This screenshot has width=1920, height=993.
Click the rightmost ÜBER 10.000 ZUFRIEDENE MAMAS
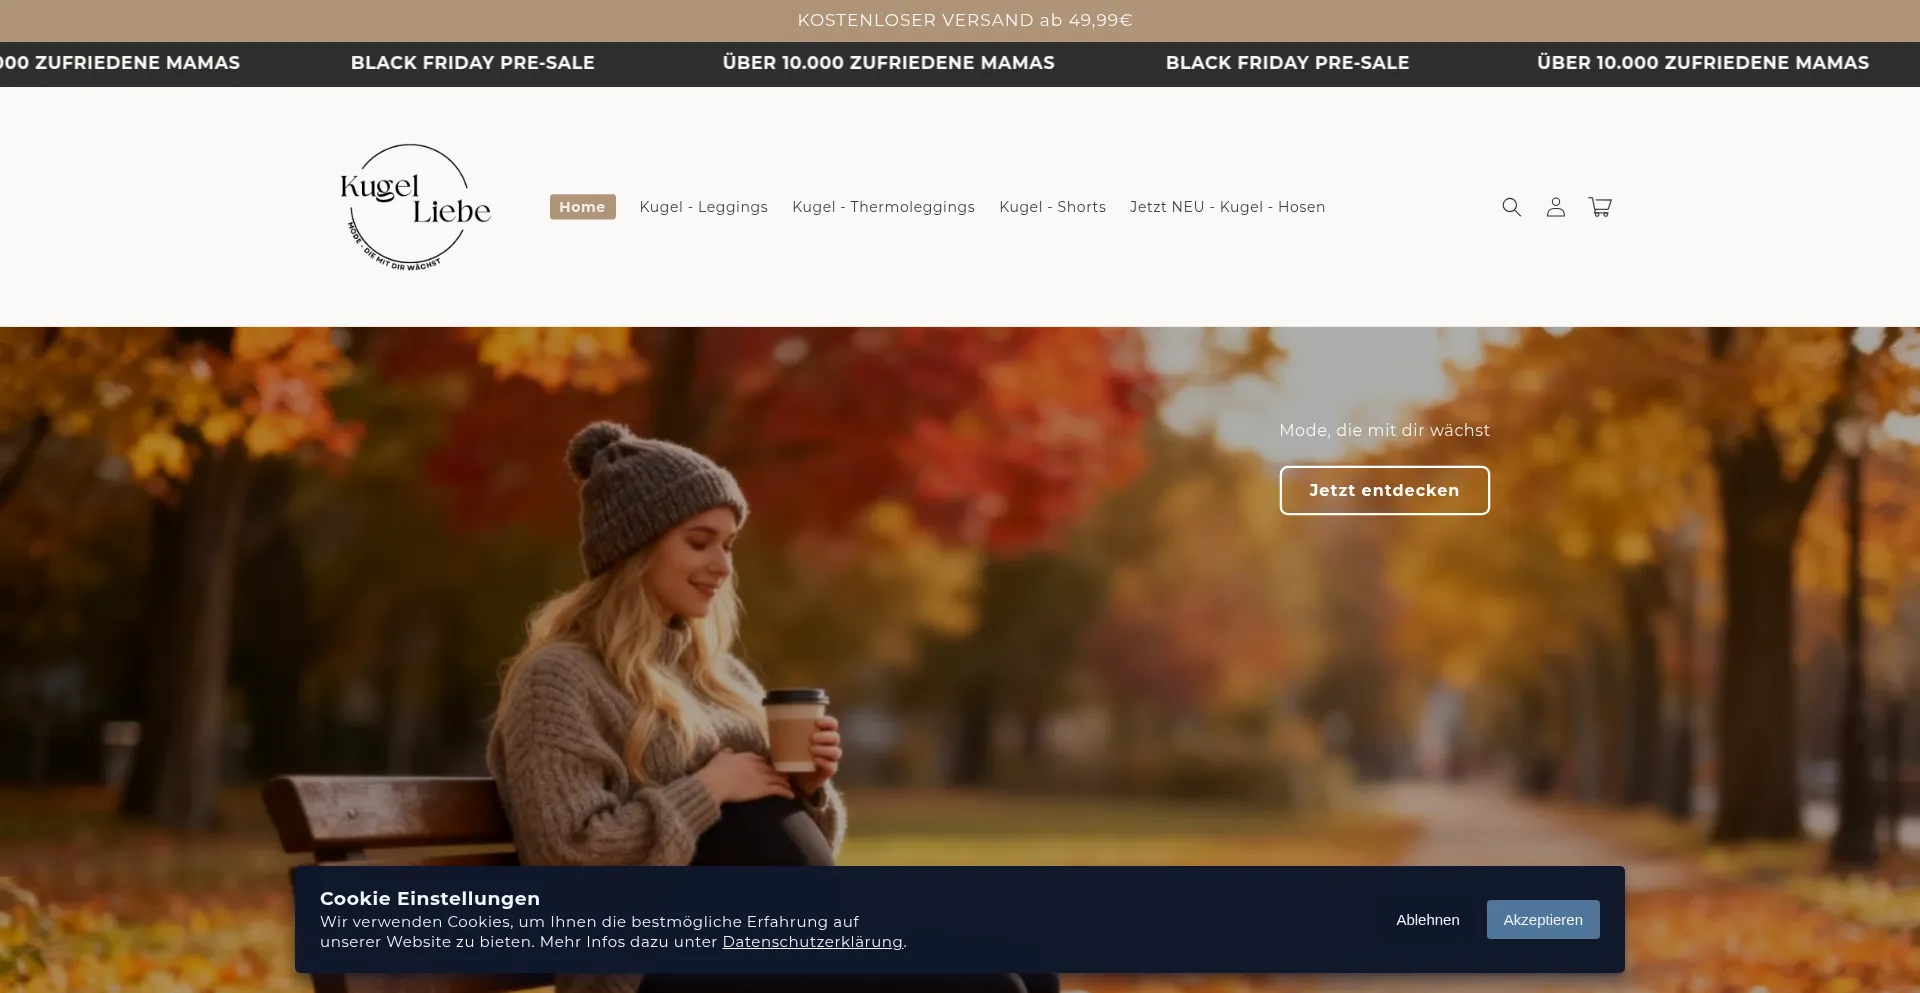pos(1702,63)
